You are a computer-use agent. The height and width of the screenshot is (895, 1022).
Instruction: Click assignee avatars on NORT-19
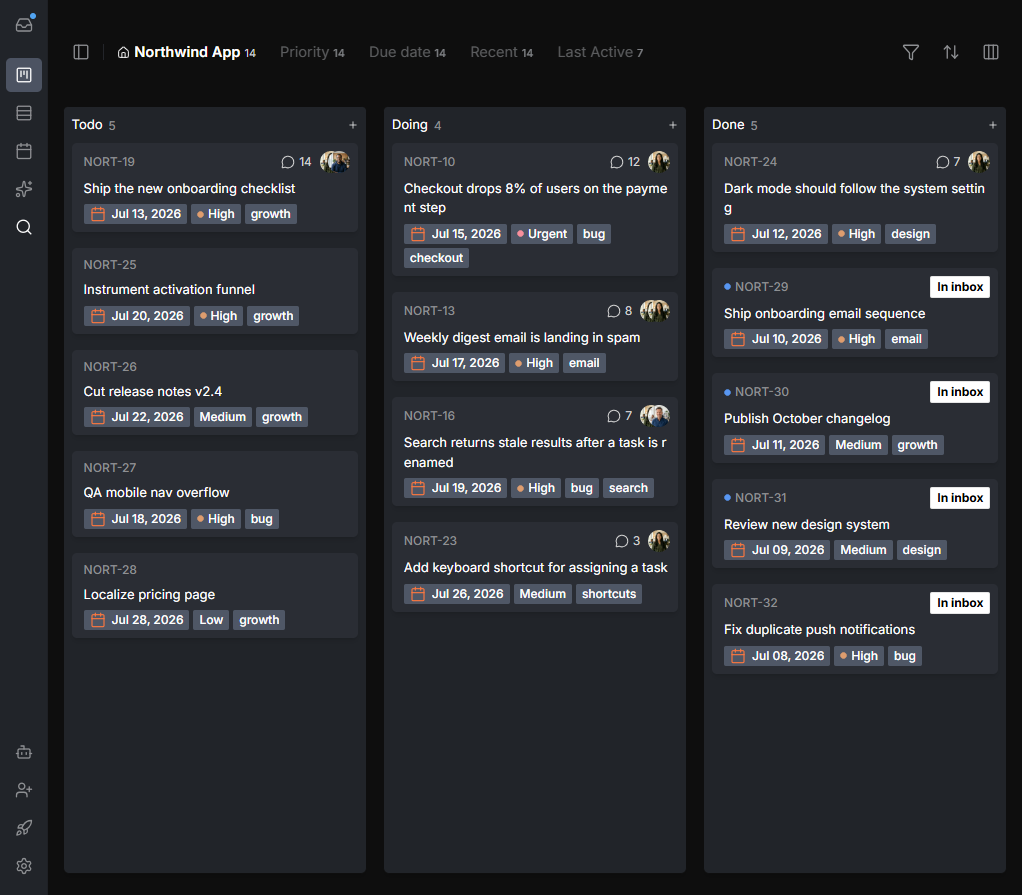click(335, 162)
